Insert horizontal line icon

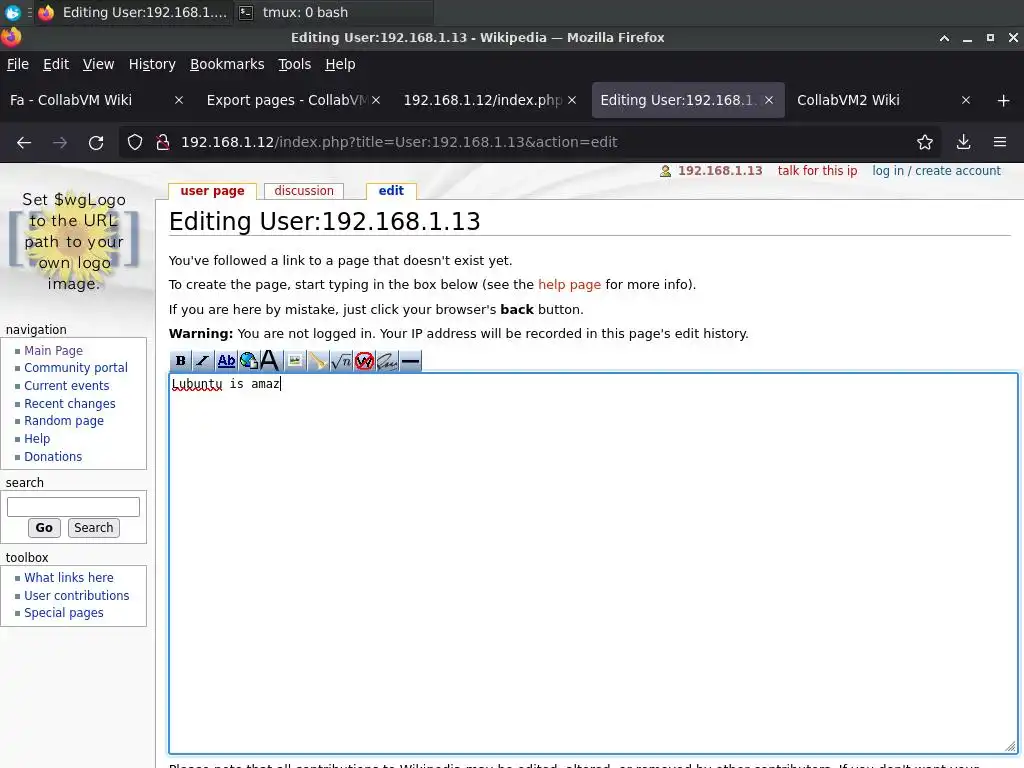411,360
